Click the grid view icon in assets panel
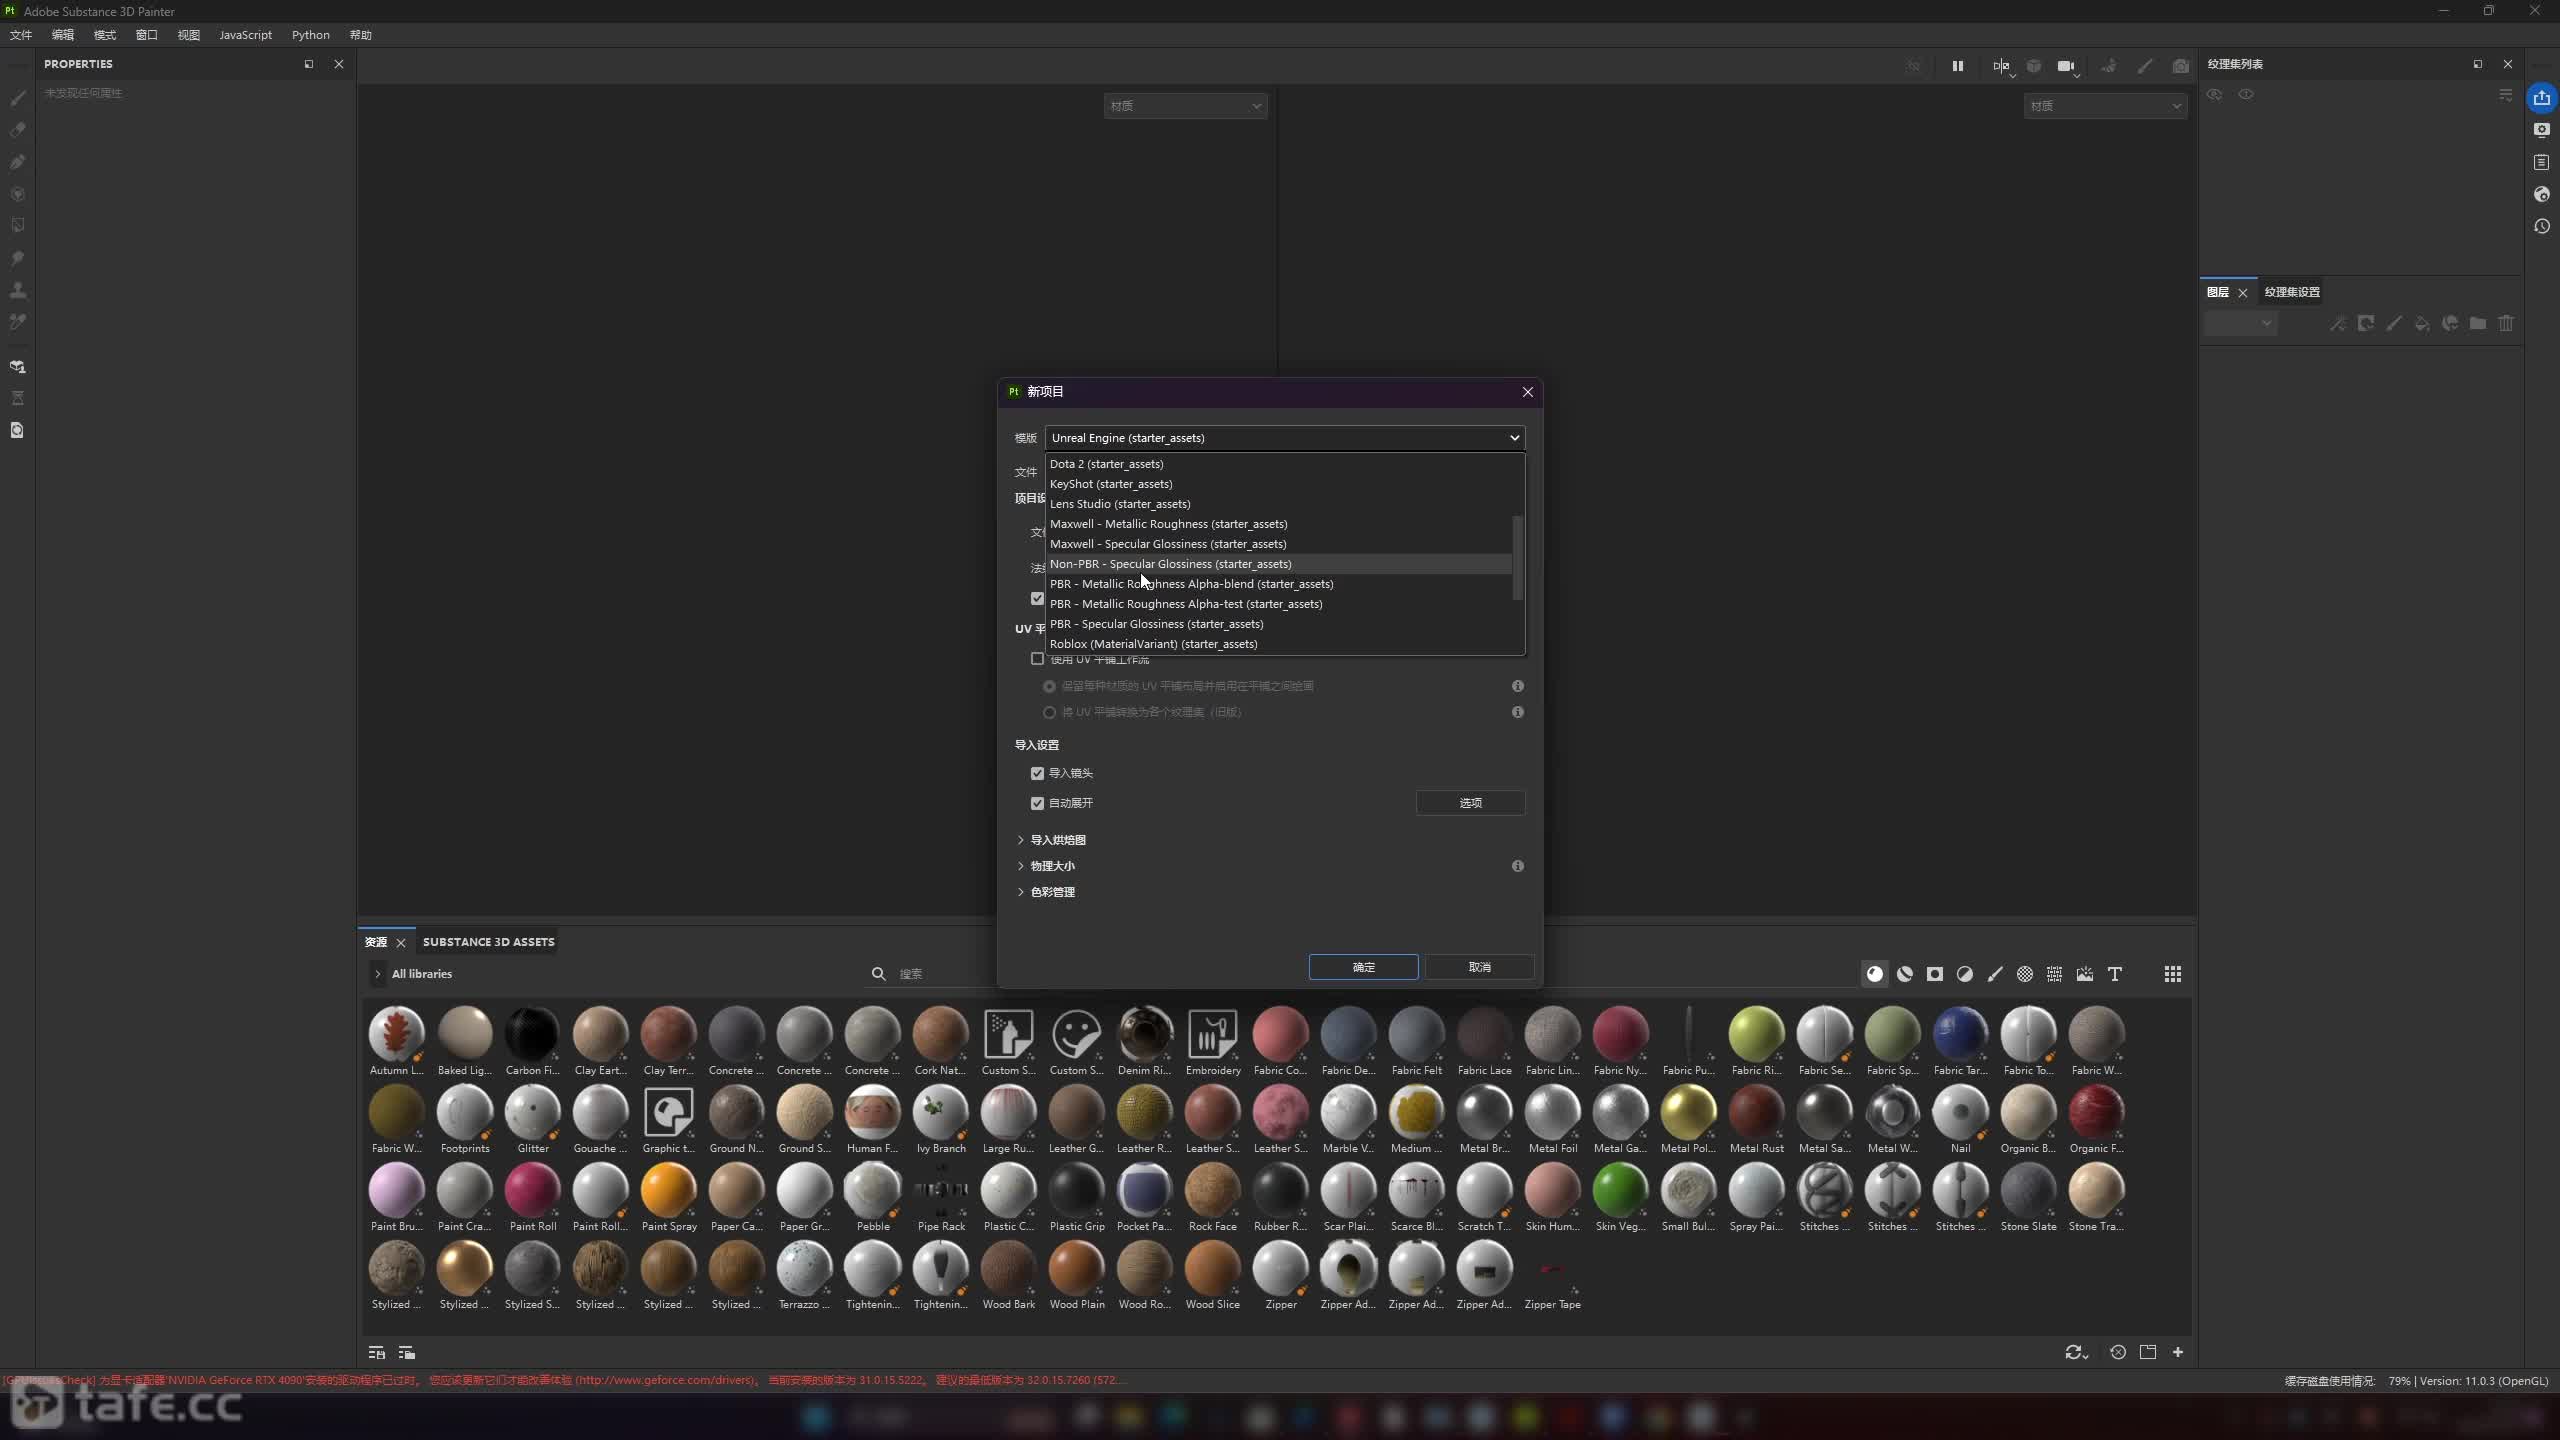Image resolution: width=2560 pixels, height=1440 pixels. [x=2172, y=974]
